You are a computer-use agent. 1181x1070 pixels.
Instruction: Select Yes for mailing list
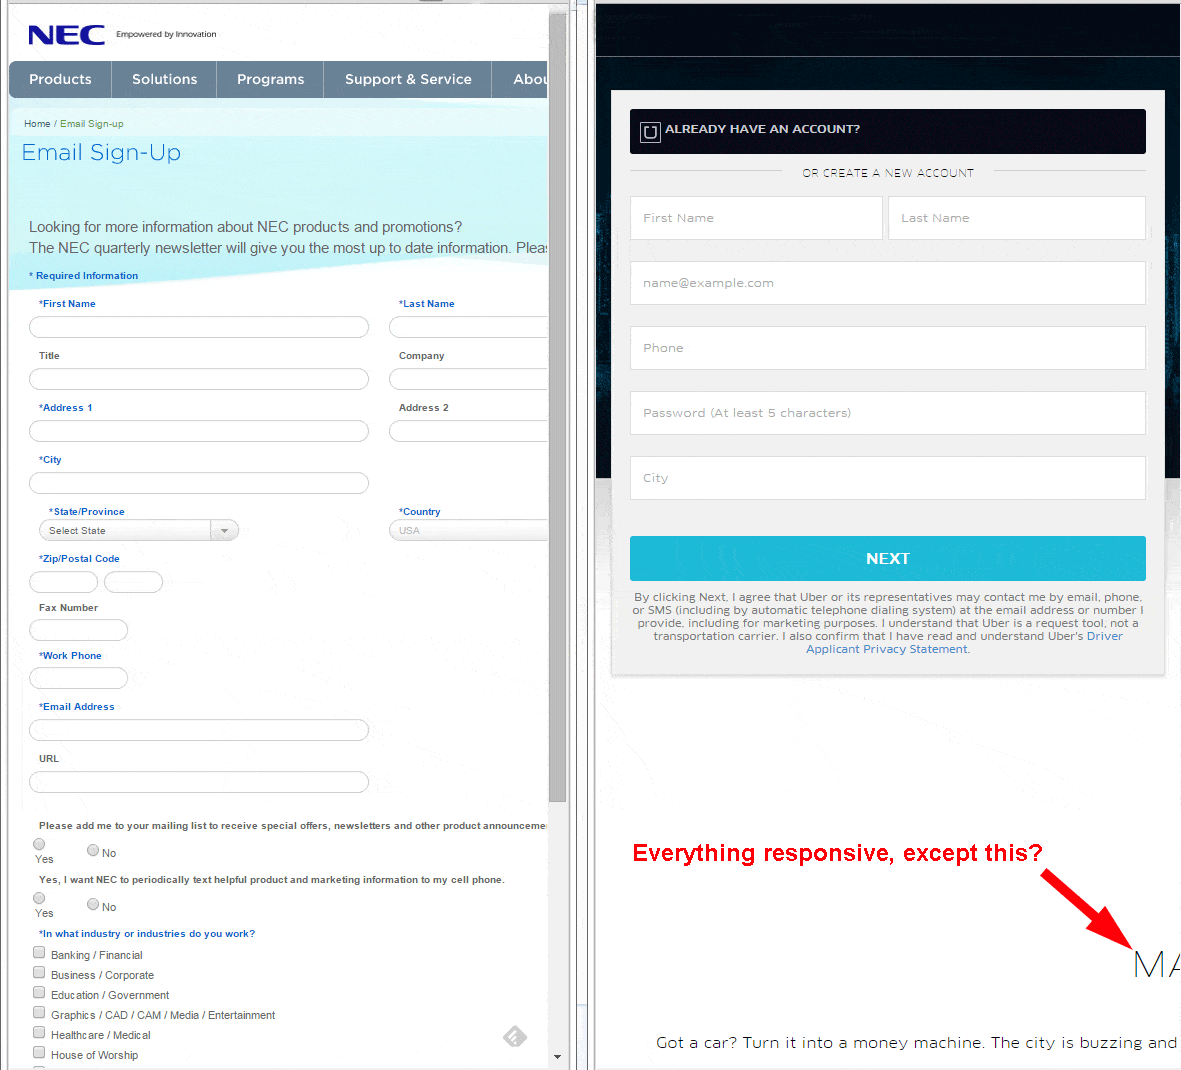39,844
